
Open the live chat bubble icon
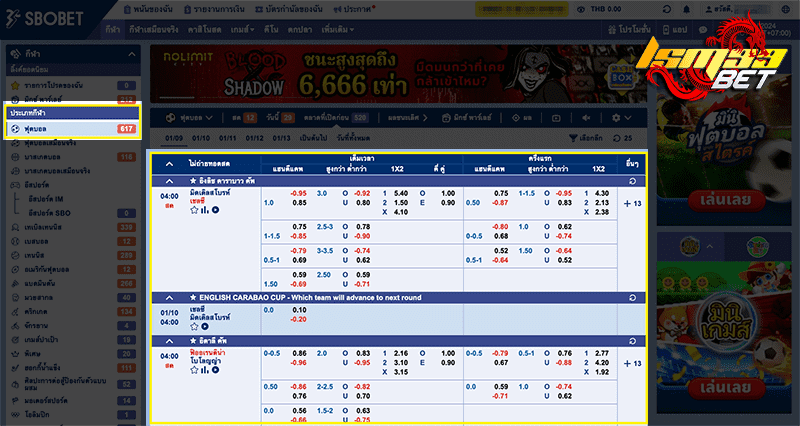click(703, 30)
